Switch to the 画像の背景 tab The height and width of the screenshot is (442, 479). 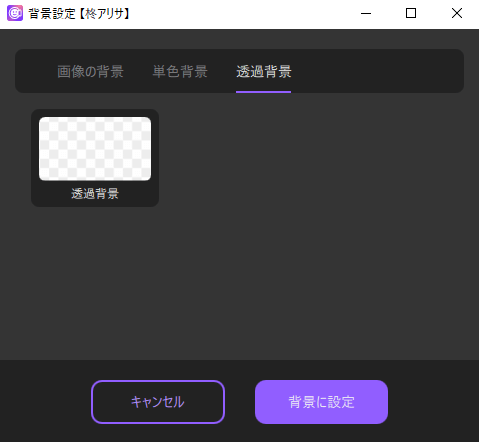pos(90,71)
